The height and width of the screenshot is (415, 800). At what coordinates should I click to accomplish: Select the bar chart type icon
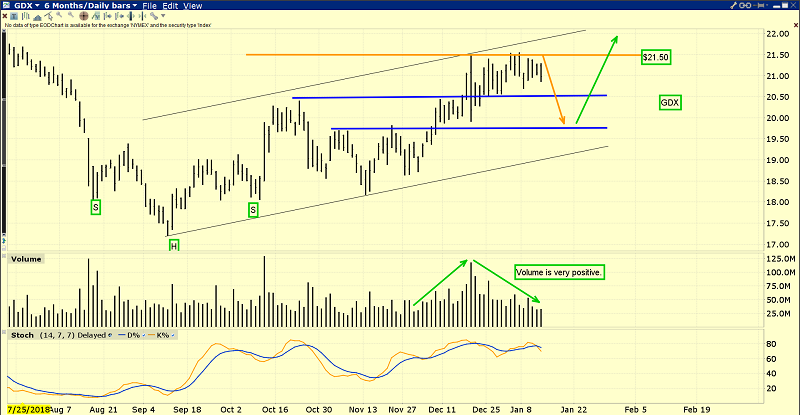click(26, 16)
